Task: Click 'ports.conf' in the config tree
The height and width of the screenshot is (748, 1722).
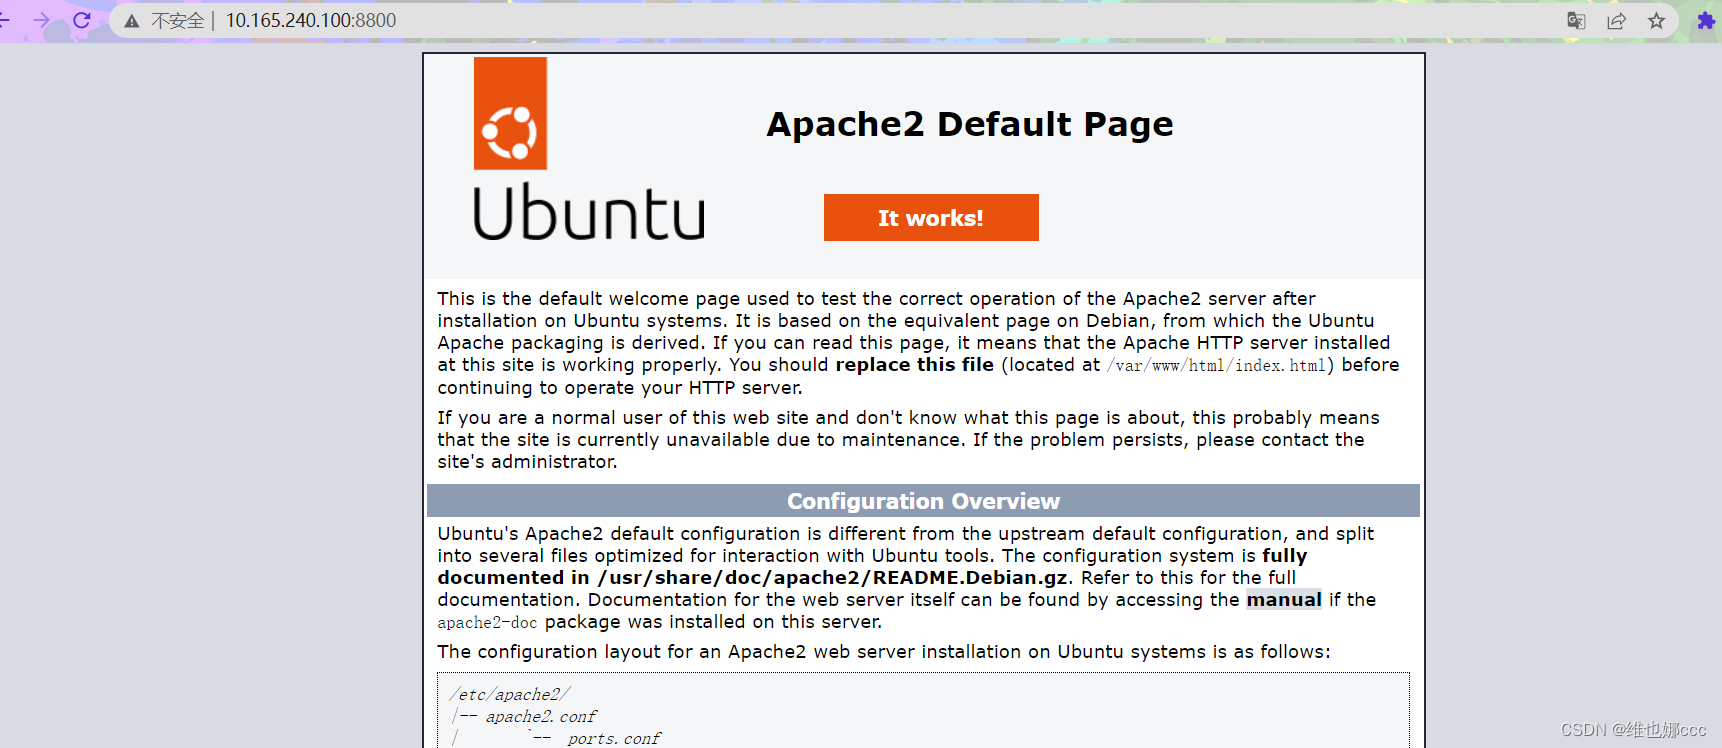Action: (614, 738)
